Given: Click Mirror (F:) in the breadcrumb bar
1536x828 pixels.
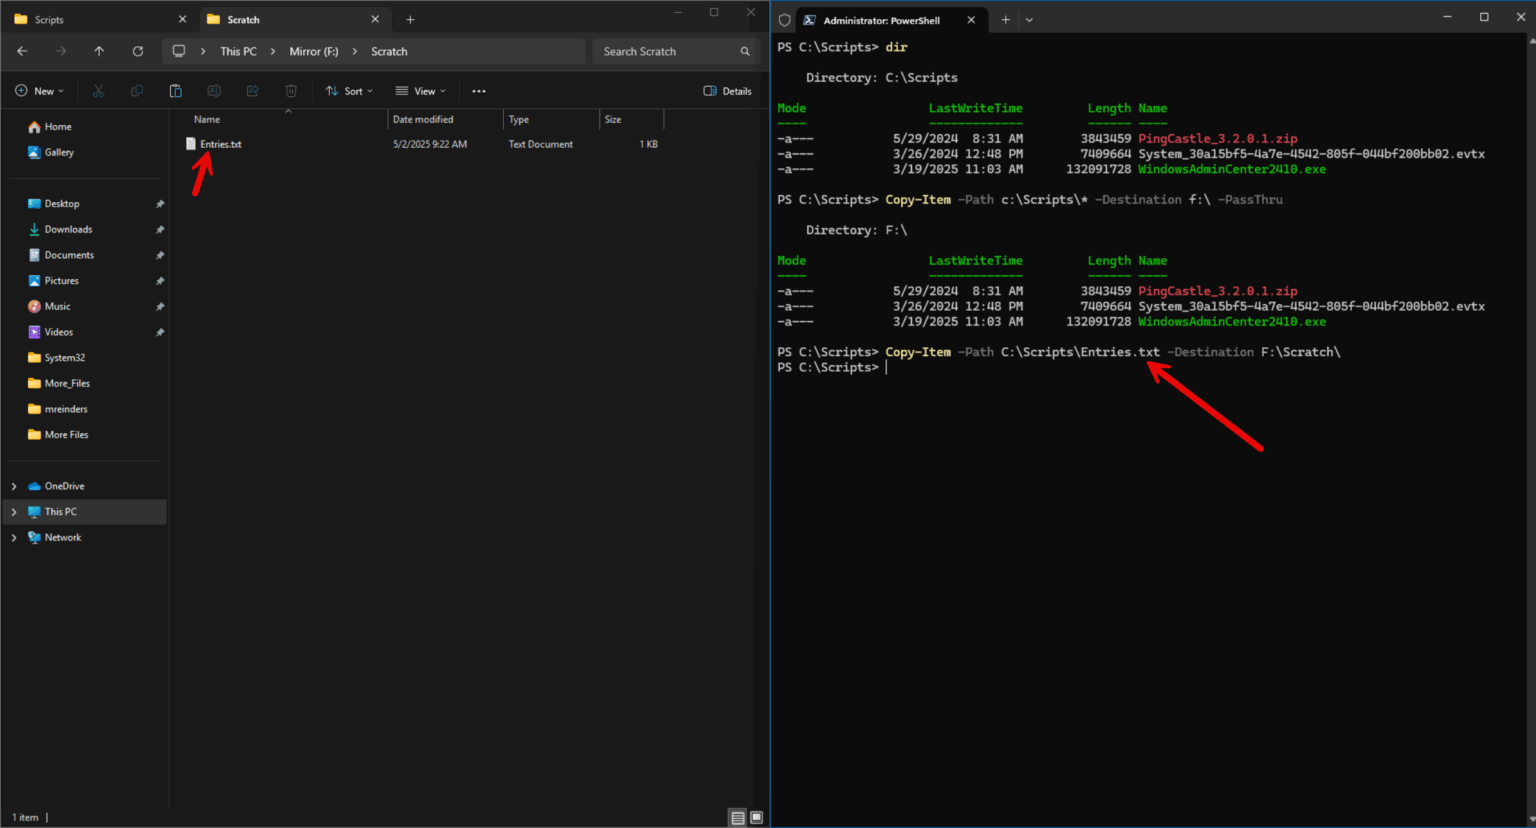Looking at the screenshot, I should (314, 51).
